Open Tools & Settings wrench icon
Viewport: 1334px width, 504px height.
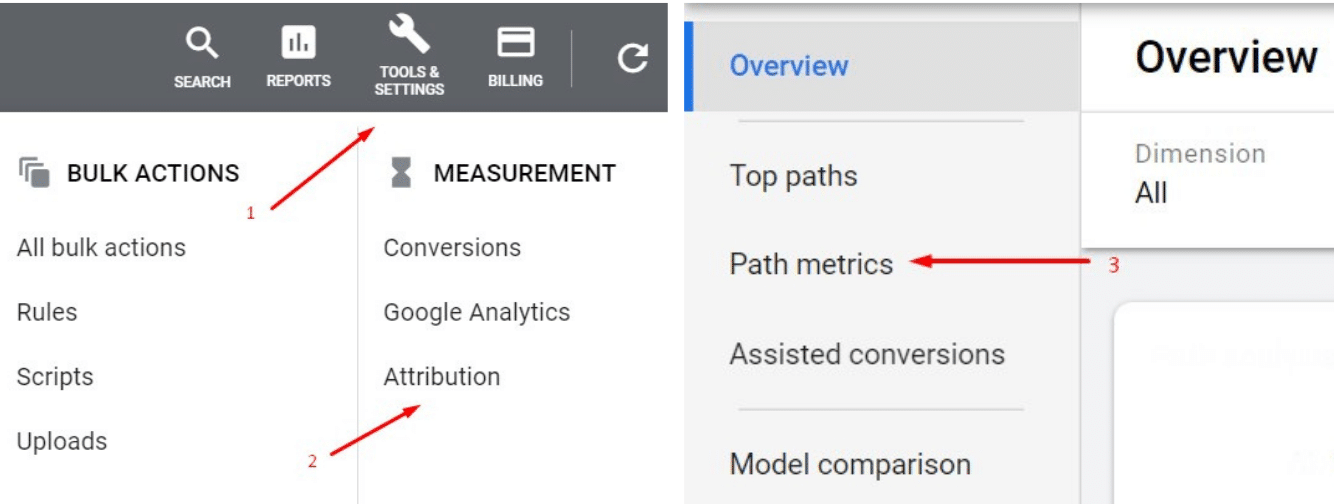(409, 34)
